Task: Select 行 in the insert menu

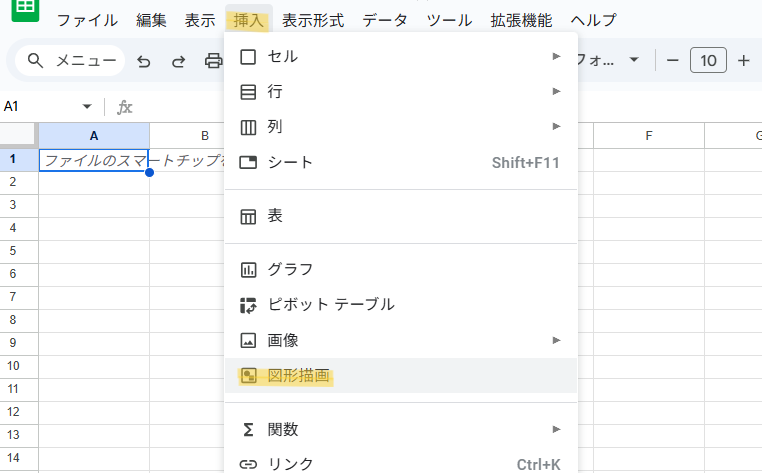Action: pyautogui.click(x=401, y=91)
